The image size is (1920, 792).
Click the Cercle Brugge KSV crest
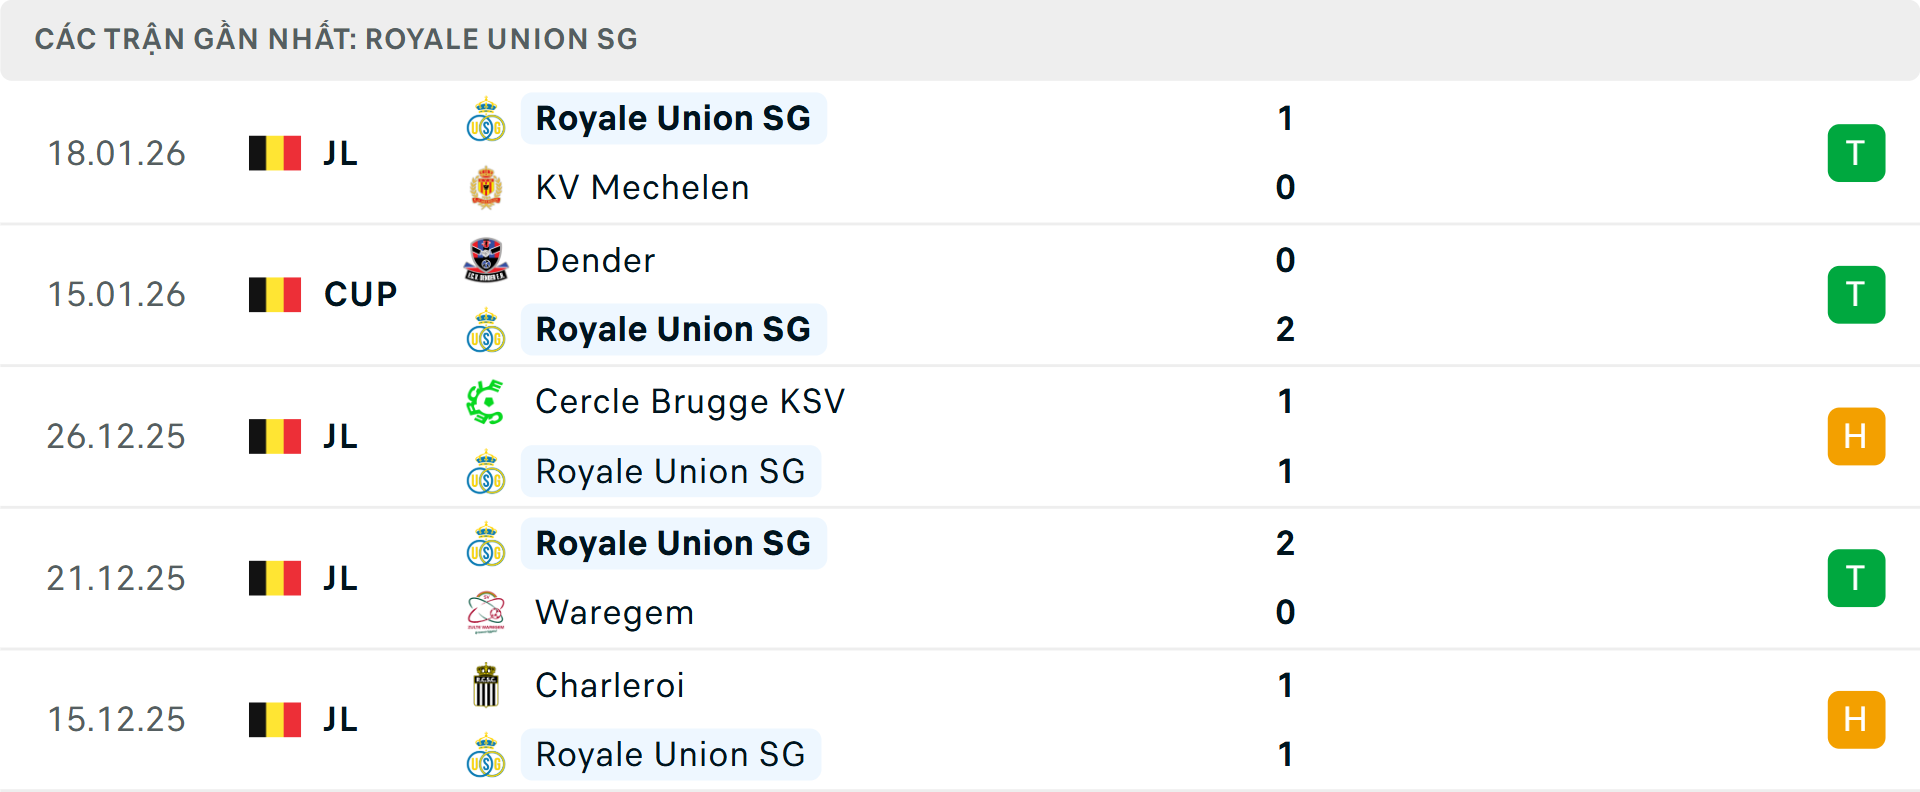[x=486, y=402]
